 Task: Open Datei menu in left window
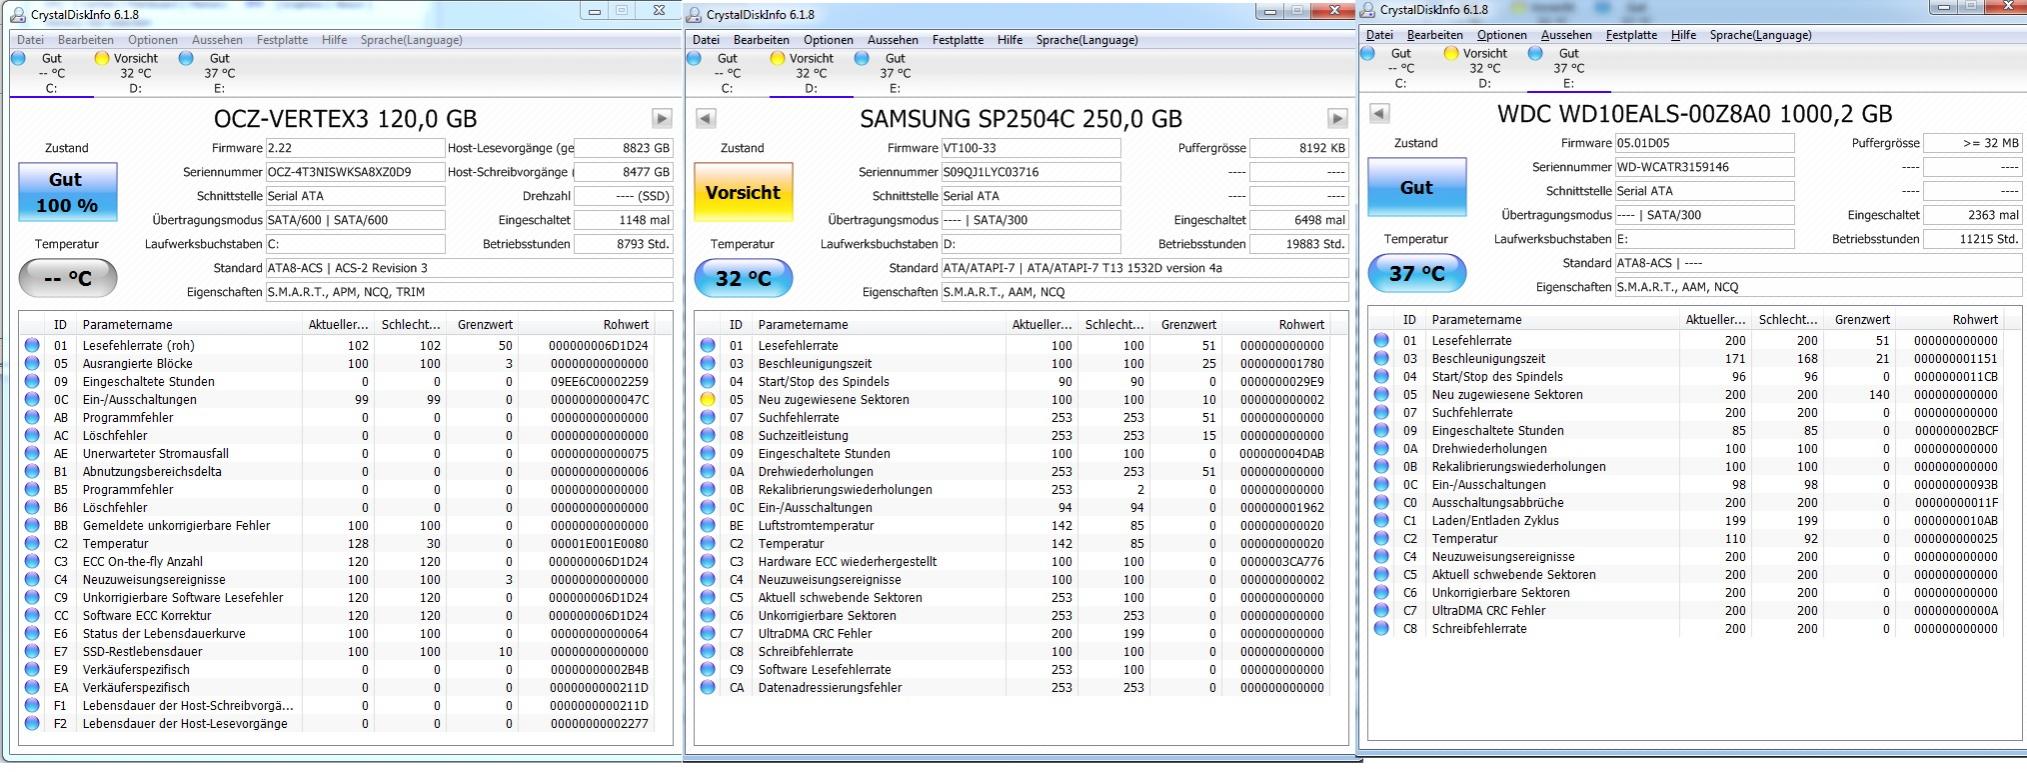coord(30,40)
